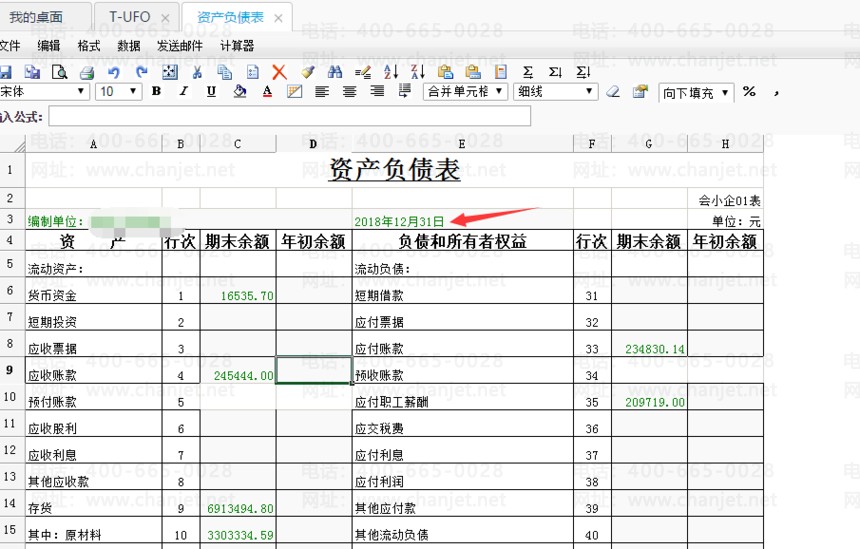Click the second clipboard paste icon

pos(473,72)
